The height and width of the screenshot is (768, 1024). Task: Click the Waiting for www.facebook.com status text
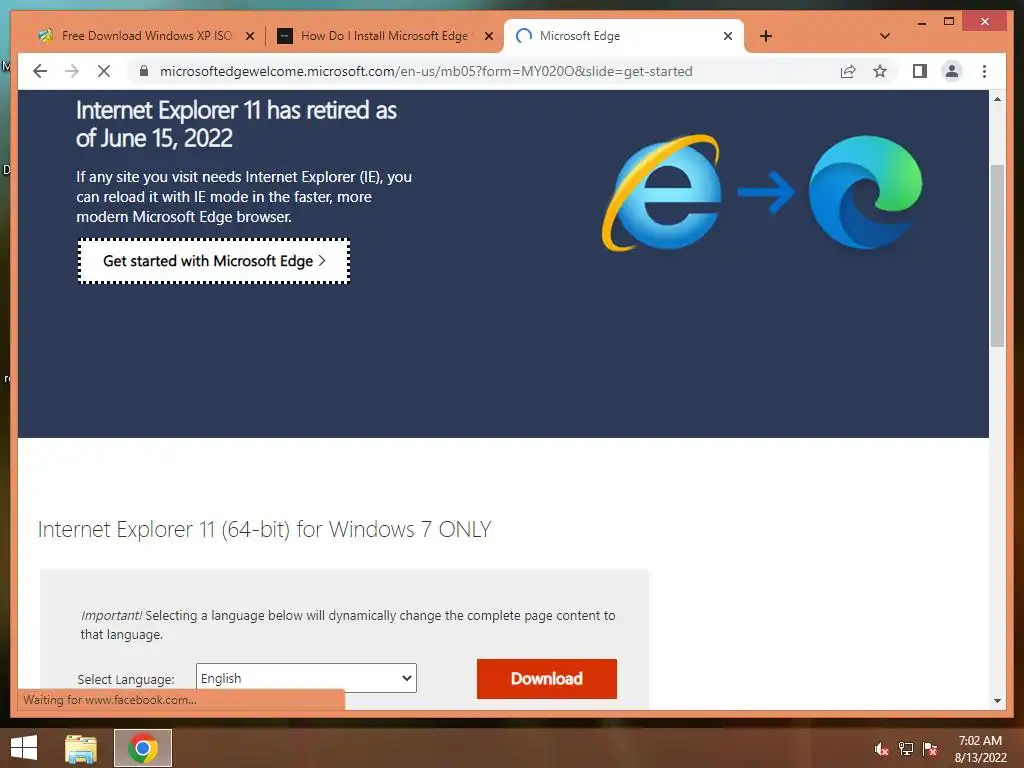pos(110,699)
